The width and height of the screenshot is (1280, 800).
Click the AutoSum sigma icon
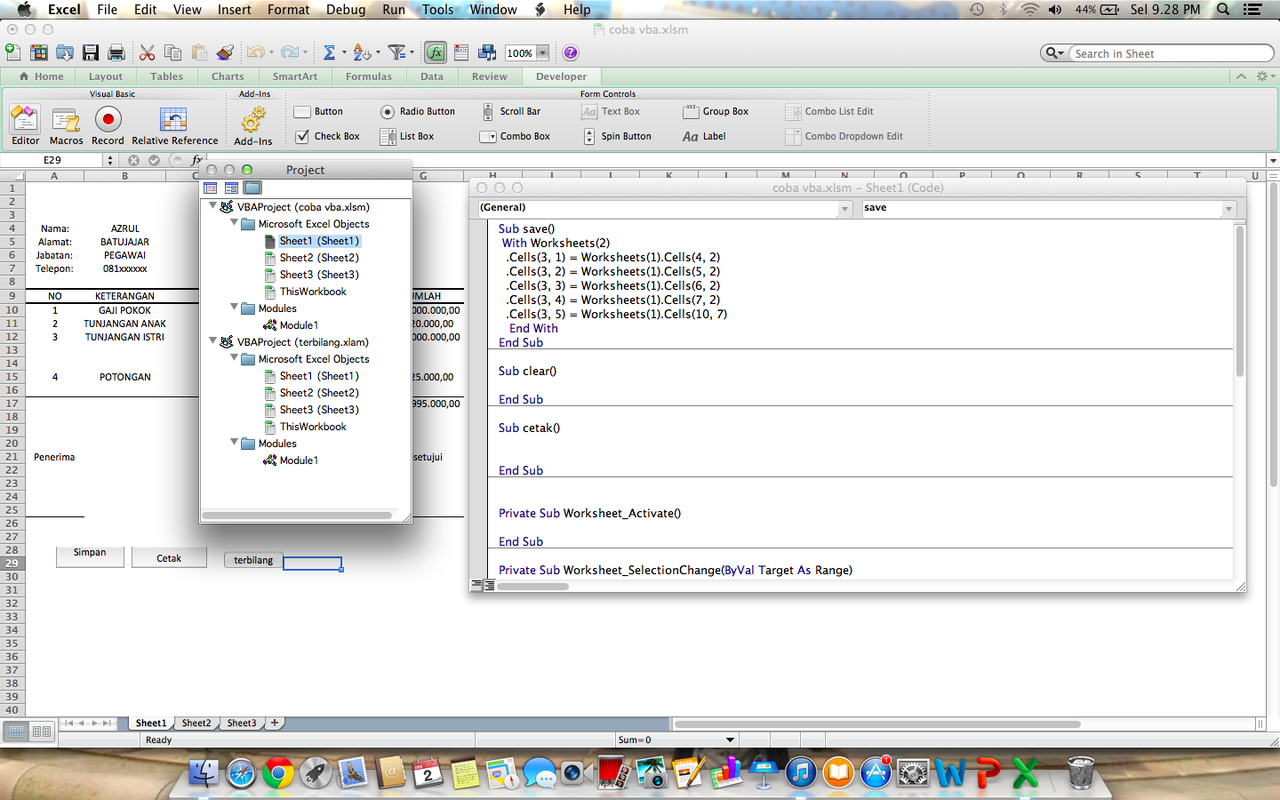point(328,53)
